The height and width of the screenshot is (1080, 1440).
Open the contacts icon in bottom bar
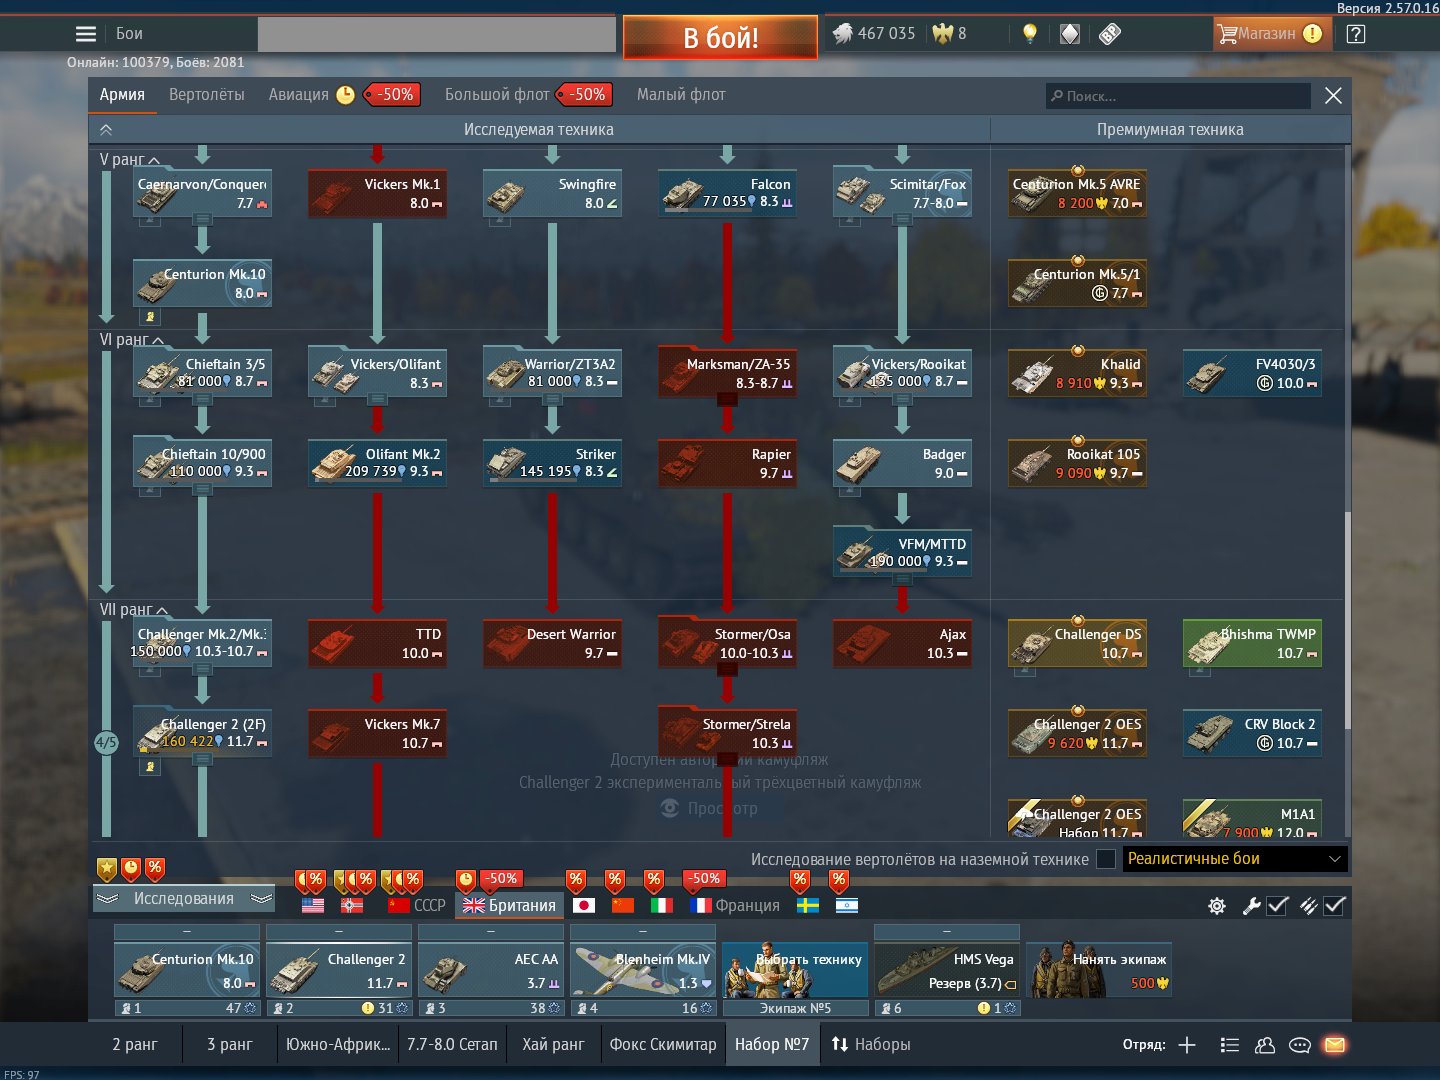1265,1045
